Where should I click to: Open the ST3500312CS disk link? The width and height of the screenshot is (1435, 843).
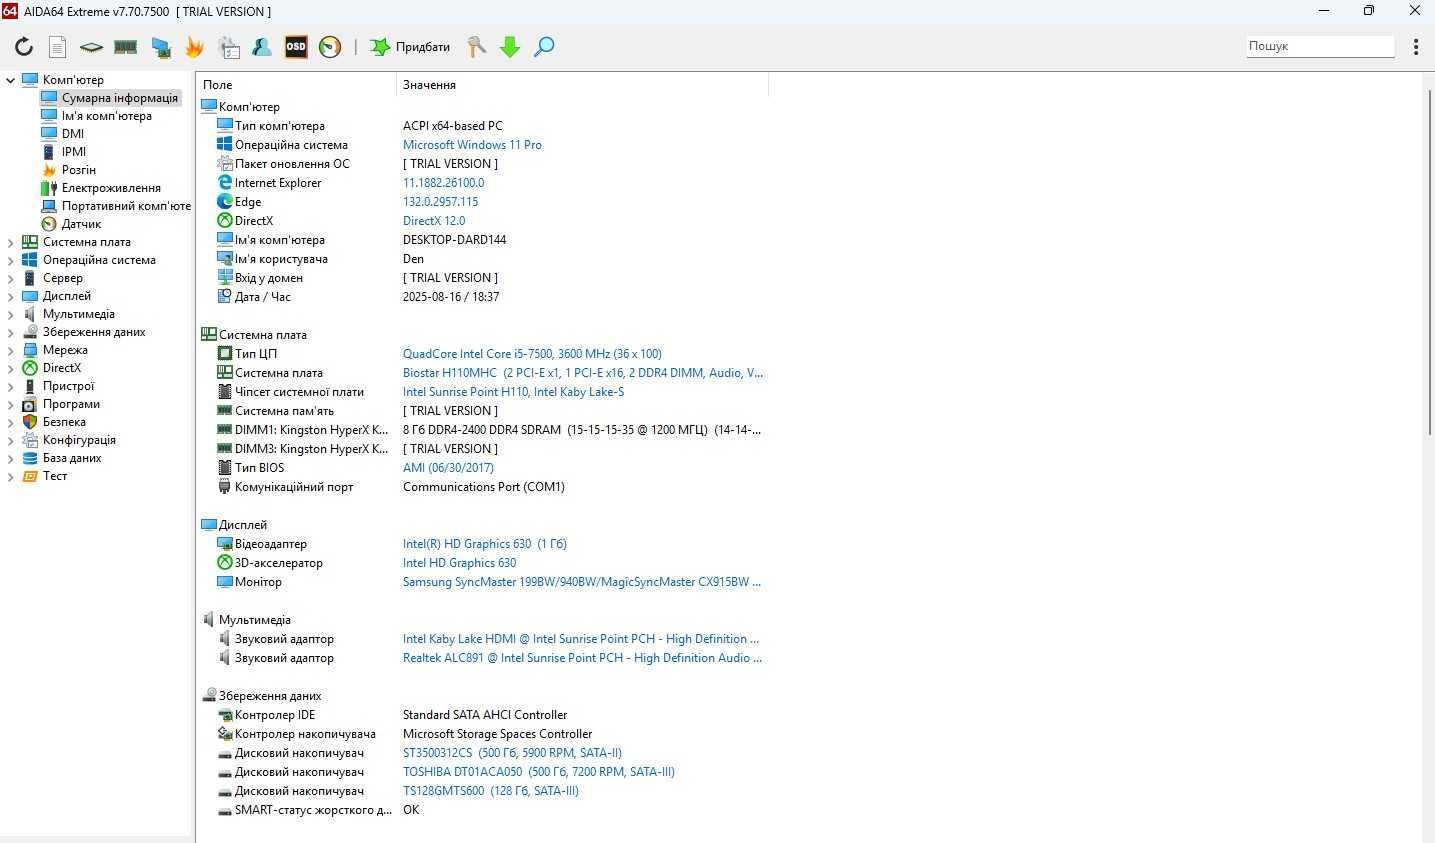pyautogui.click(x=512, y=753)
